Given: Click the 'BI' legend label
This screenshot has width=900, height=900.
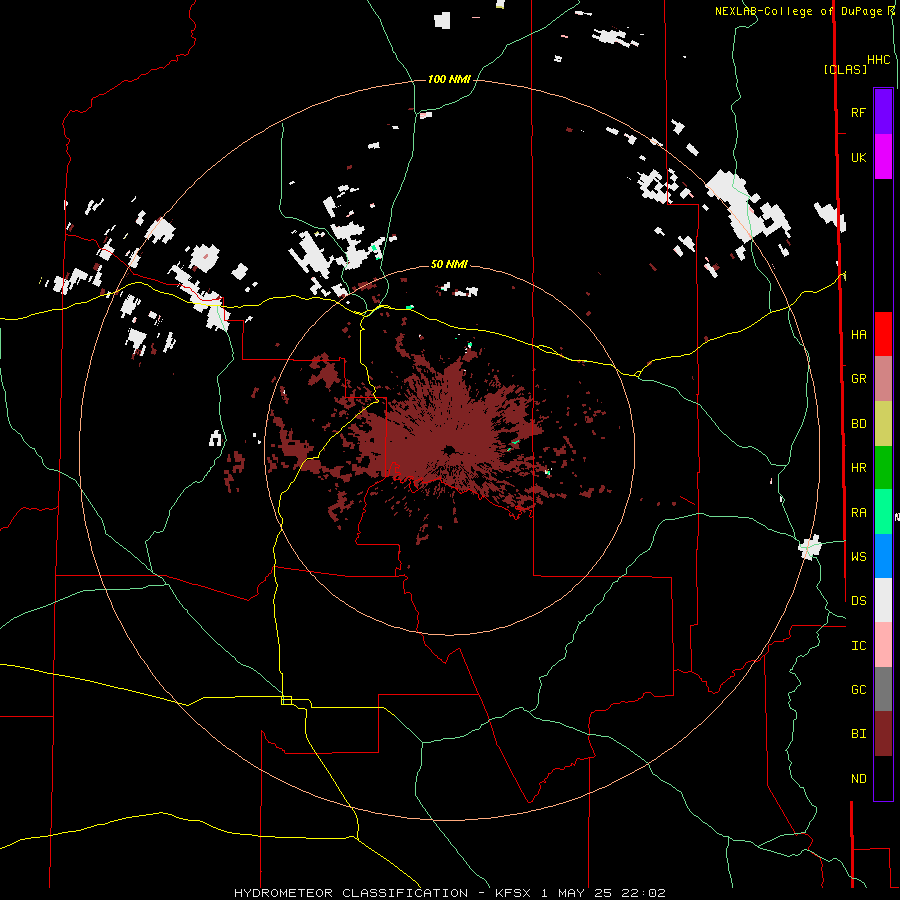Looking at the screenshot, I should coord(858,734).
